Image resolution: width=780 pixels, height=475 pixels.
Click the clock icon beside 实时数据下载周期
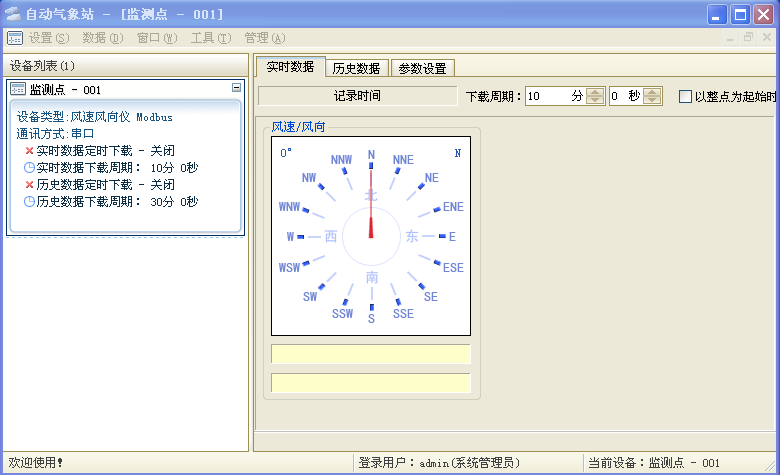29,167
